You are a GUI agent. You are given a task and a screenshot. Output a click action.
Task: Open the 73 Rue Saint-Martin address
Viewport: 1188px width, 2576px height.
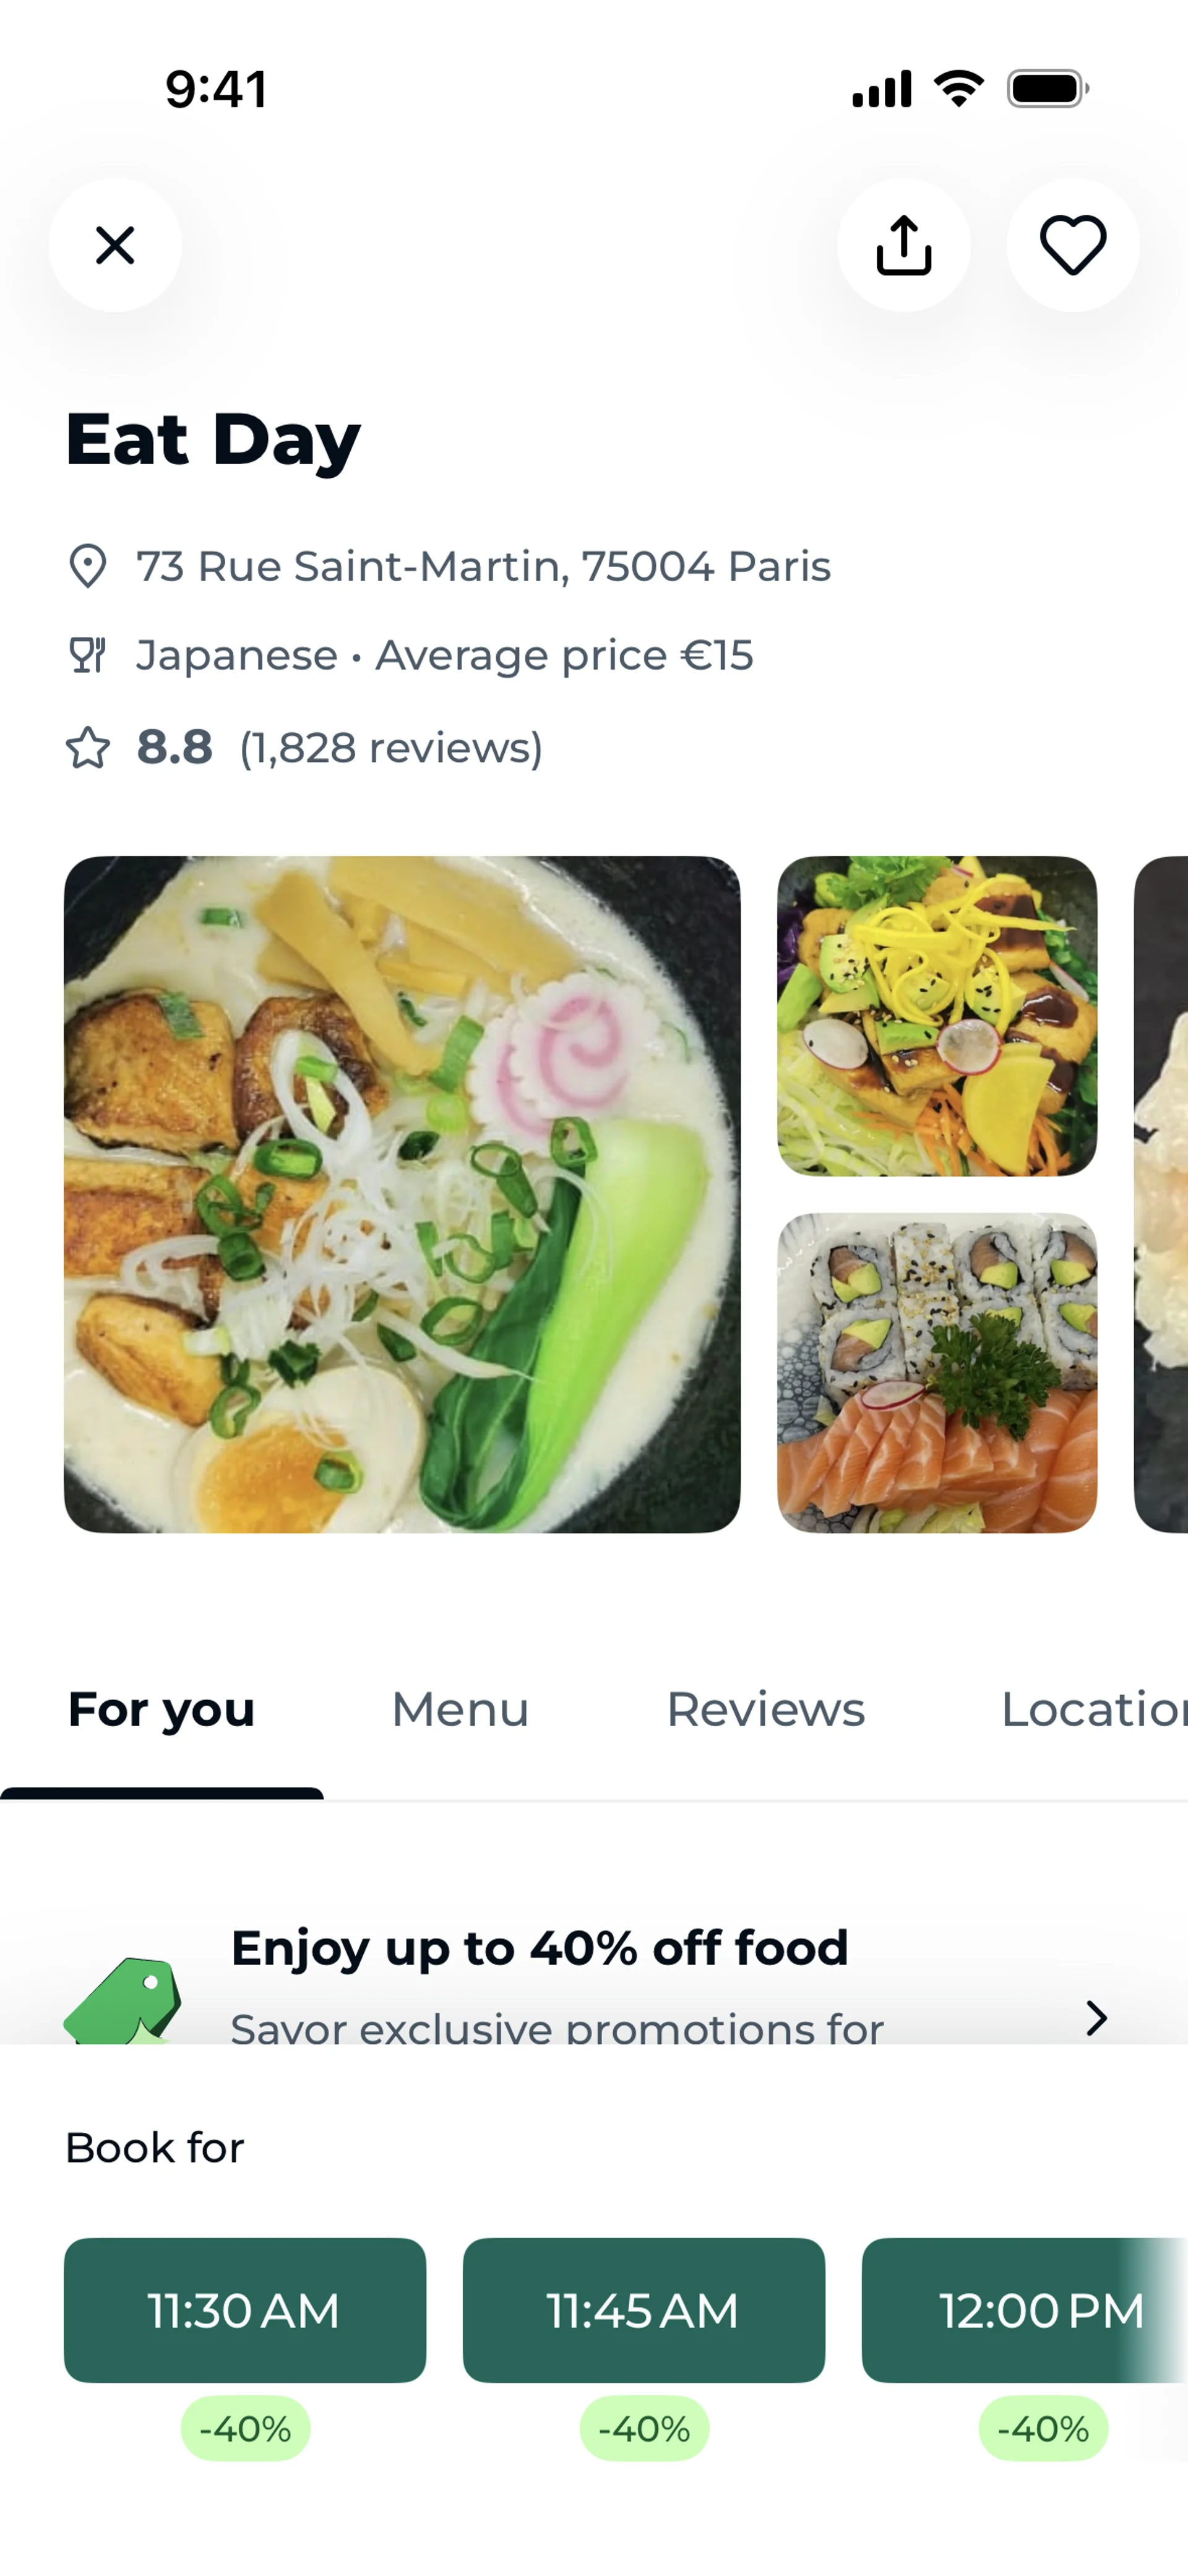click(483, 567)
